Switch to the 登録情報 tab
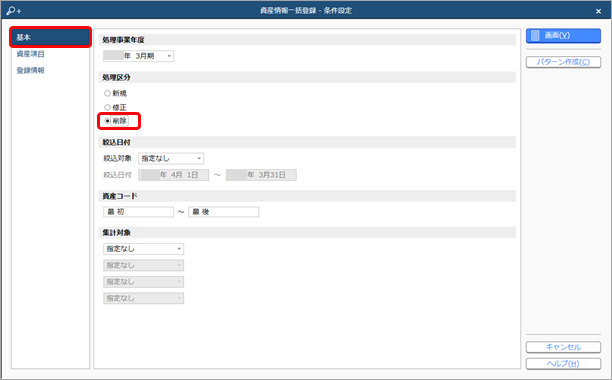Viewport: 612px width, 380px height. pos(30,70)
